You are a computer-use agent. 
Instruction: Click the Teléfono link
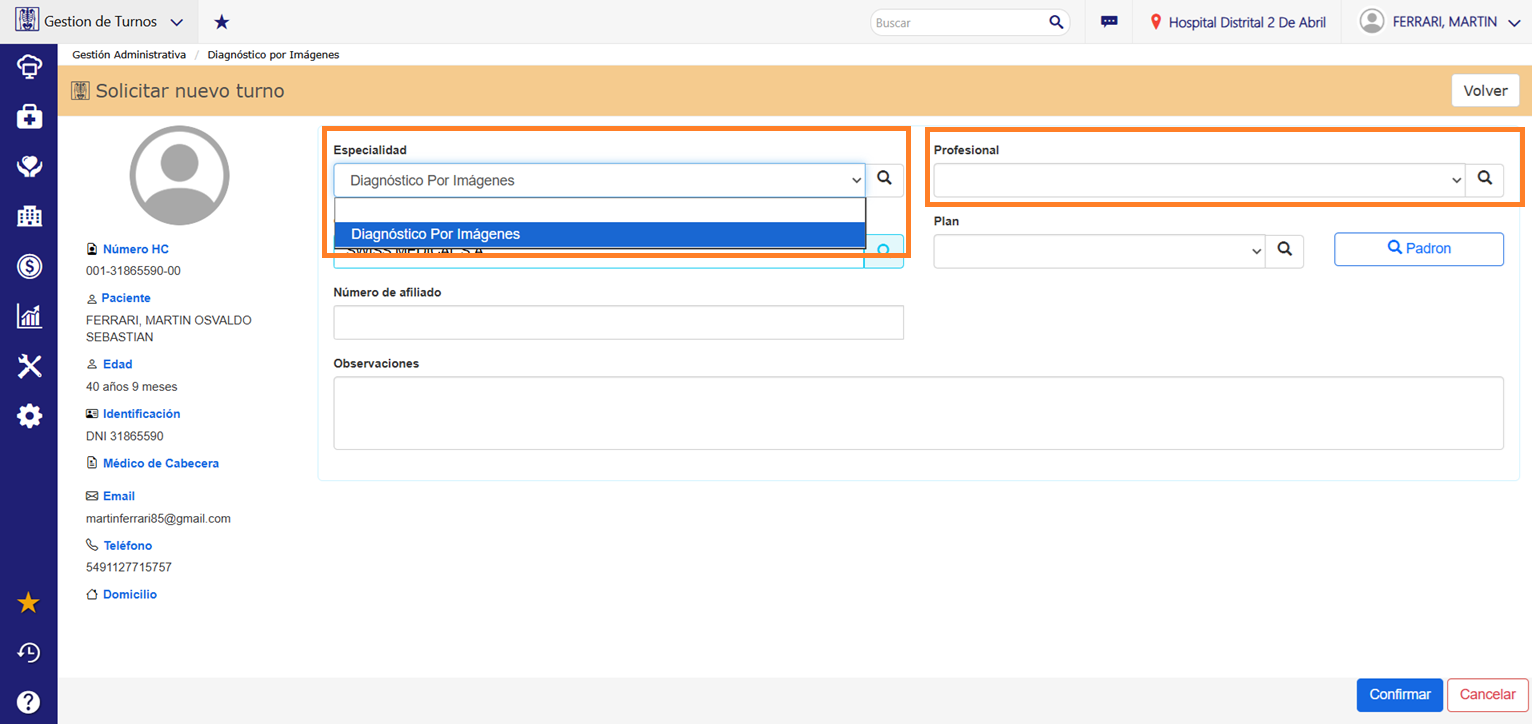click(128, 545)
